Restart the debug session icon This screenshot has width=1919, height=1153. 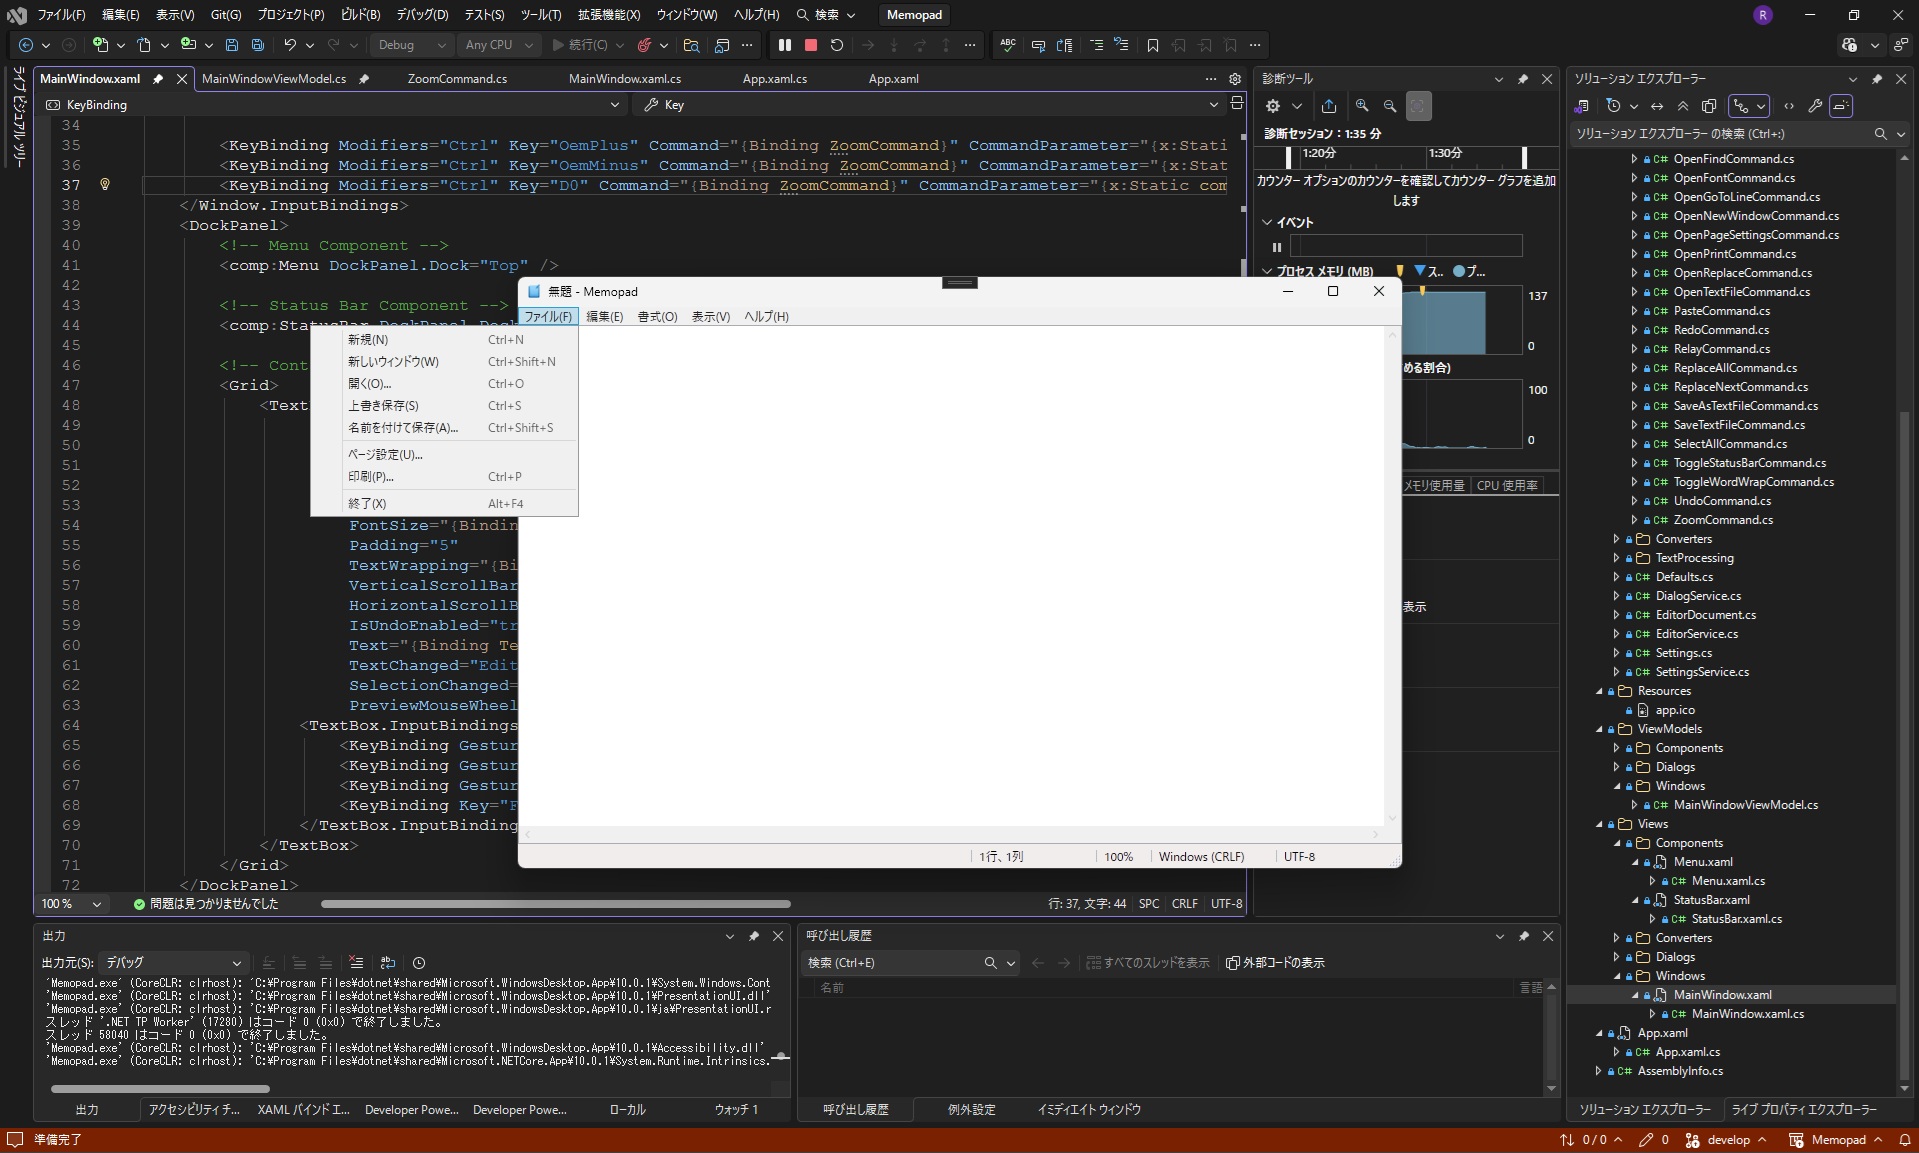tap(838, 45)
